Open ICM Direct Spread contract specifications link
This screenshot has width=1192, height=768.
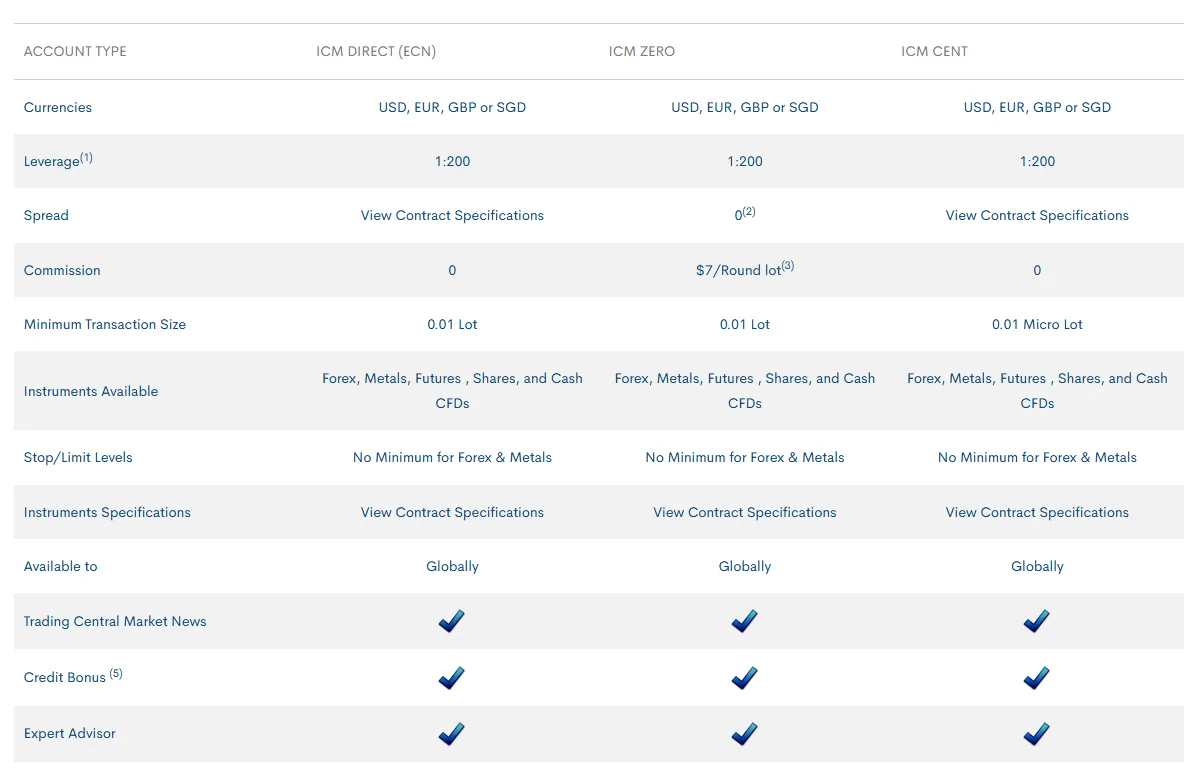pos(452,215)
